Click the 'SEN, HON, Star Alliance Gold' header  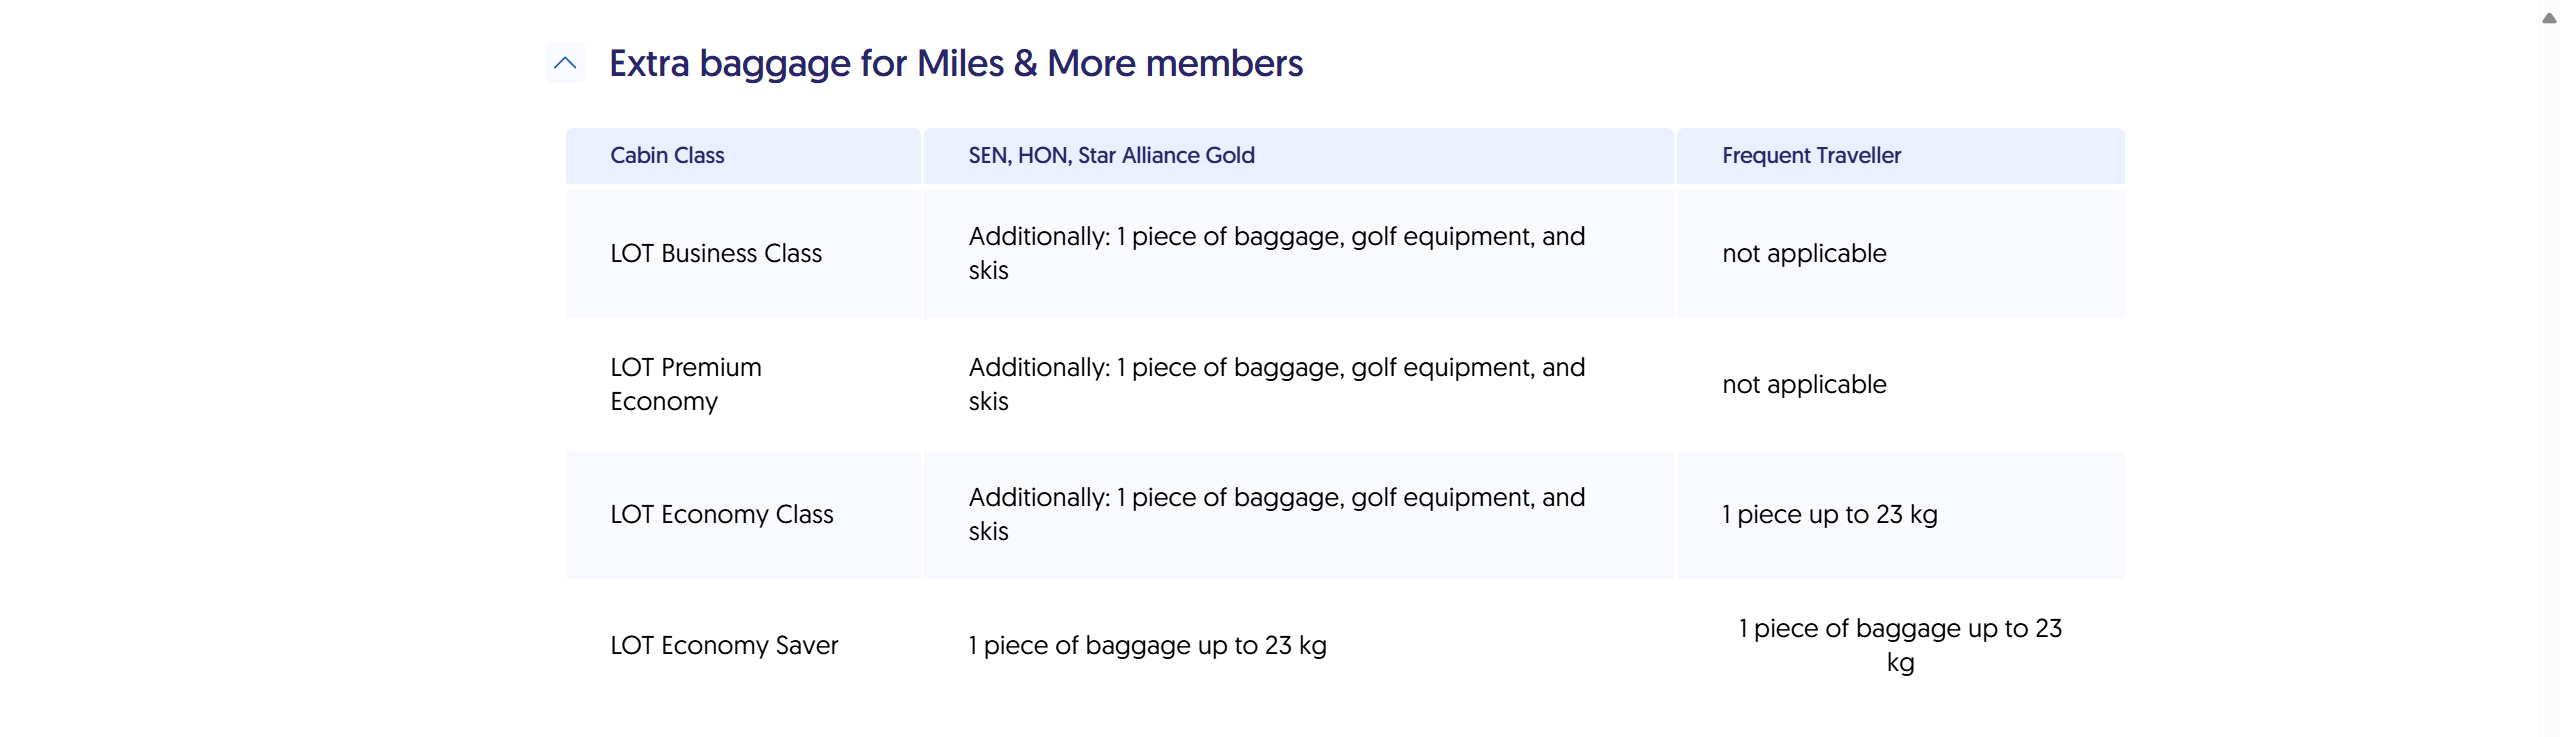point(1111,155)
